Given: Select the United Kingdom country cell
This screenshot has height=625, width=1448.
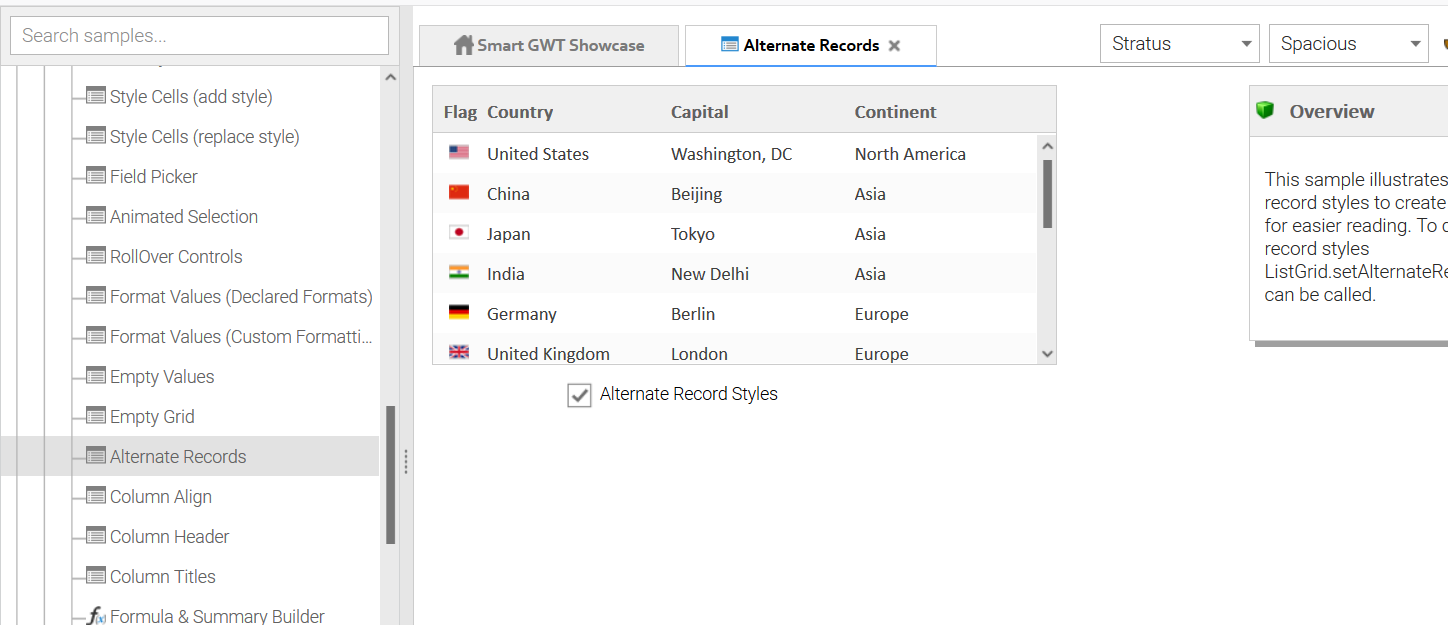Looking at the screenshot, I should click(573, 350).
